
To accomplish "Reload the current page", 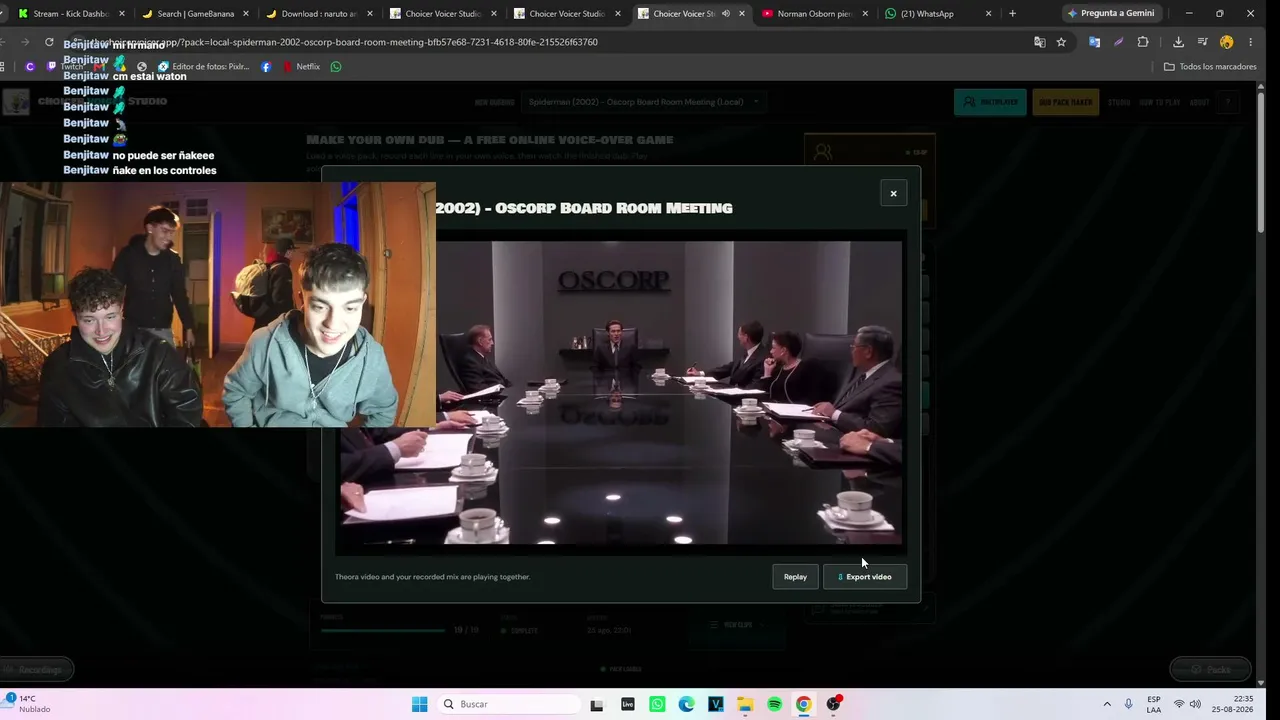I will (49, 42).
